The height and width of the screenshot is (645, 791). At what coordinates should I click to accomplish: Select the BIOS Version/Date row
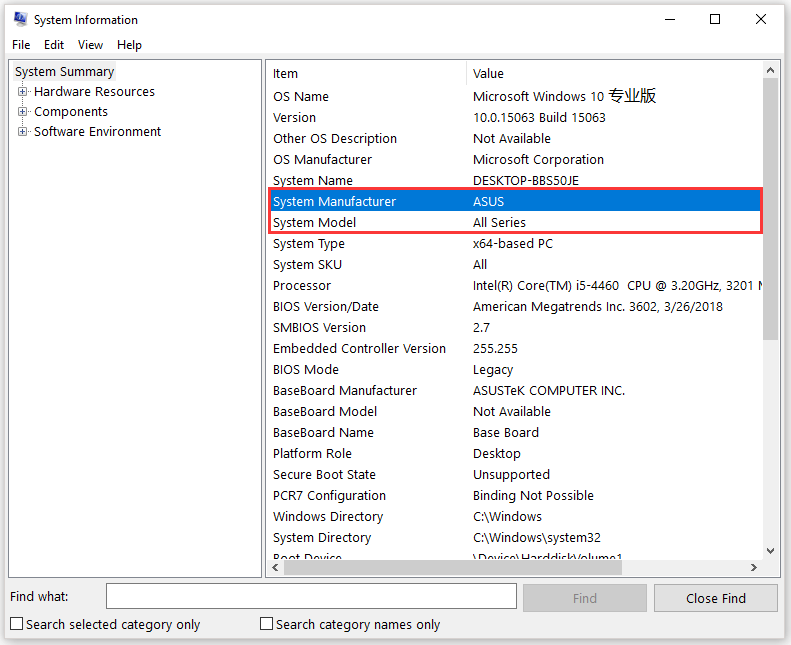(x=515, y=307)
